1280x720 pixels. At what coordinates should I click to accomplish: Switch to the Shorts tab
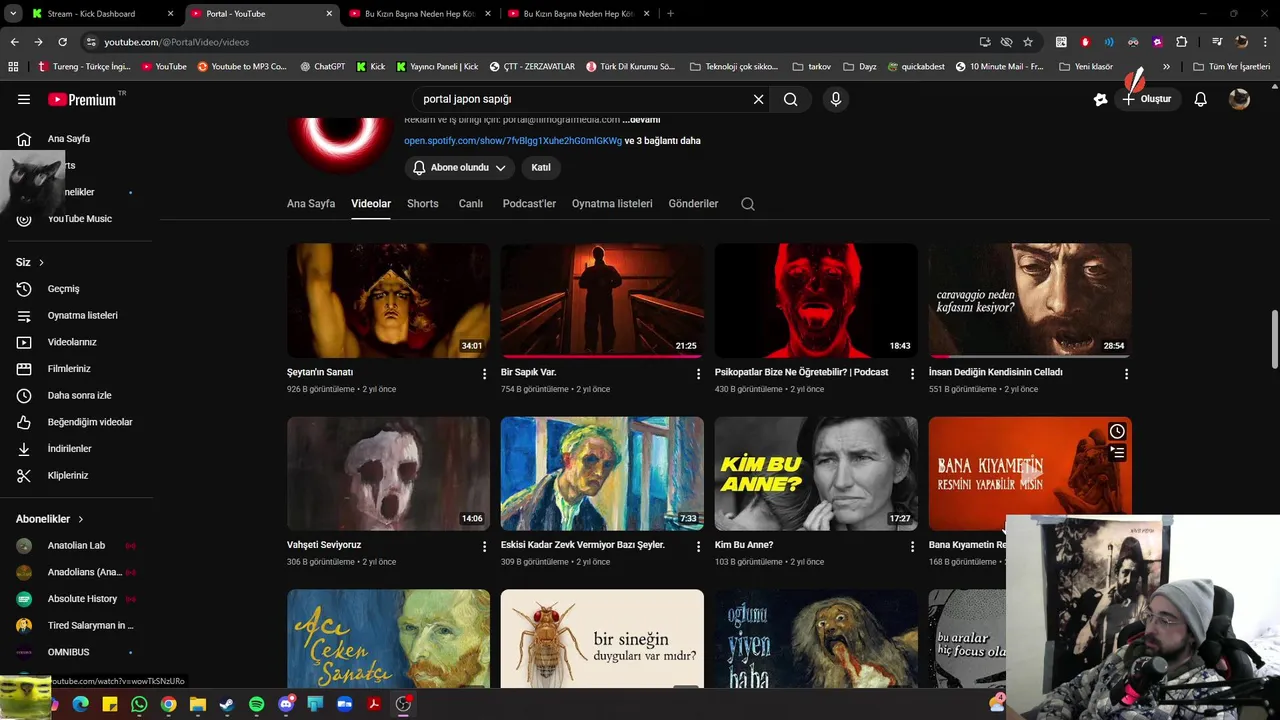423,203
